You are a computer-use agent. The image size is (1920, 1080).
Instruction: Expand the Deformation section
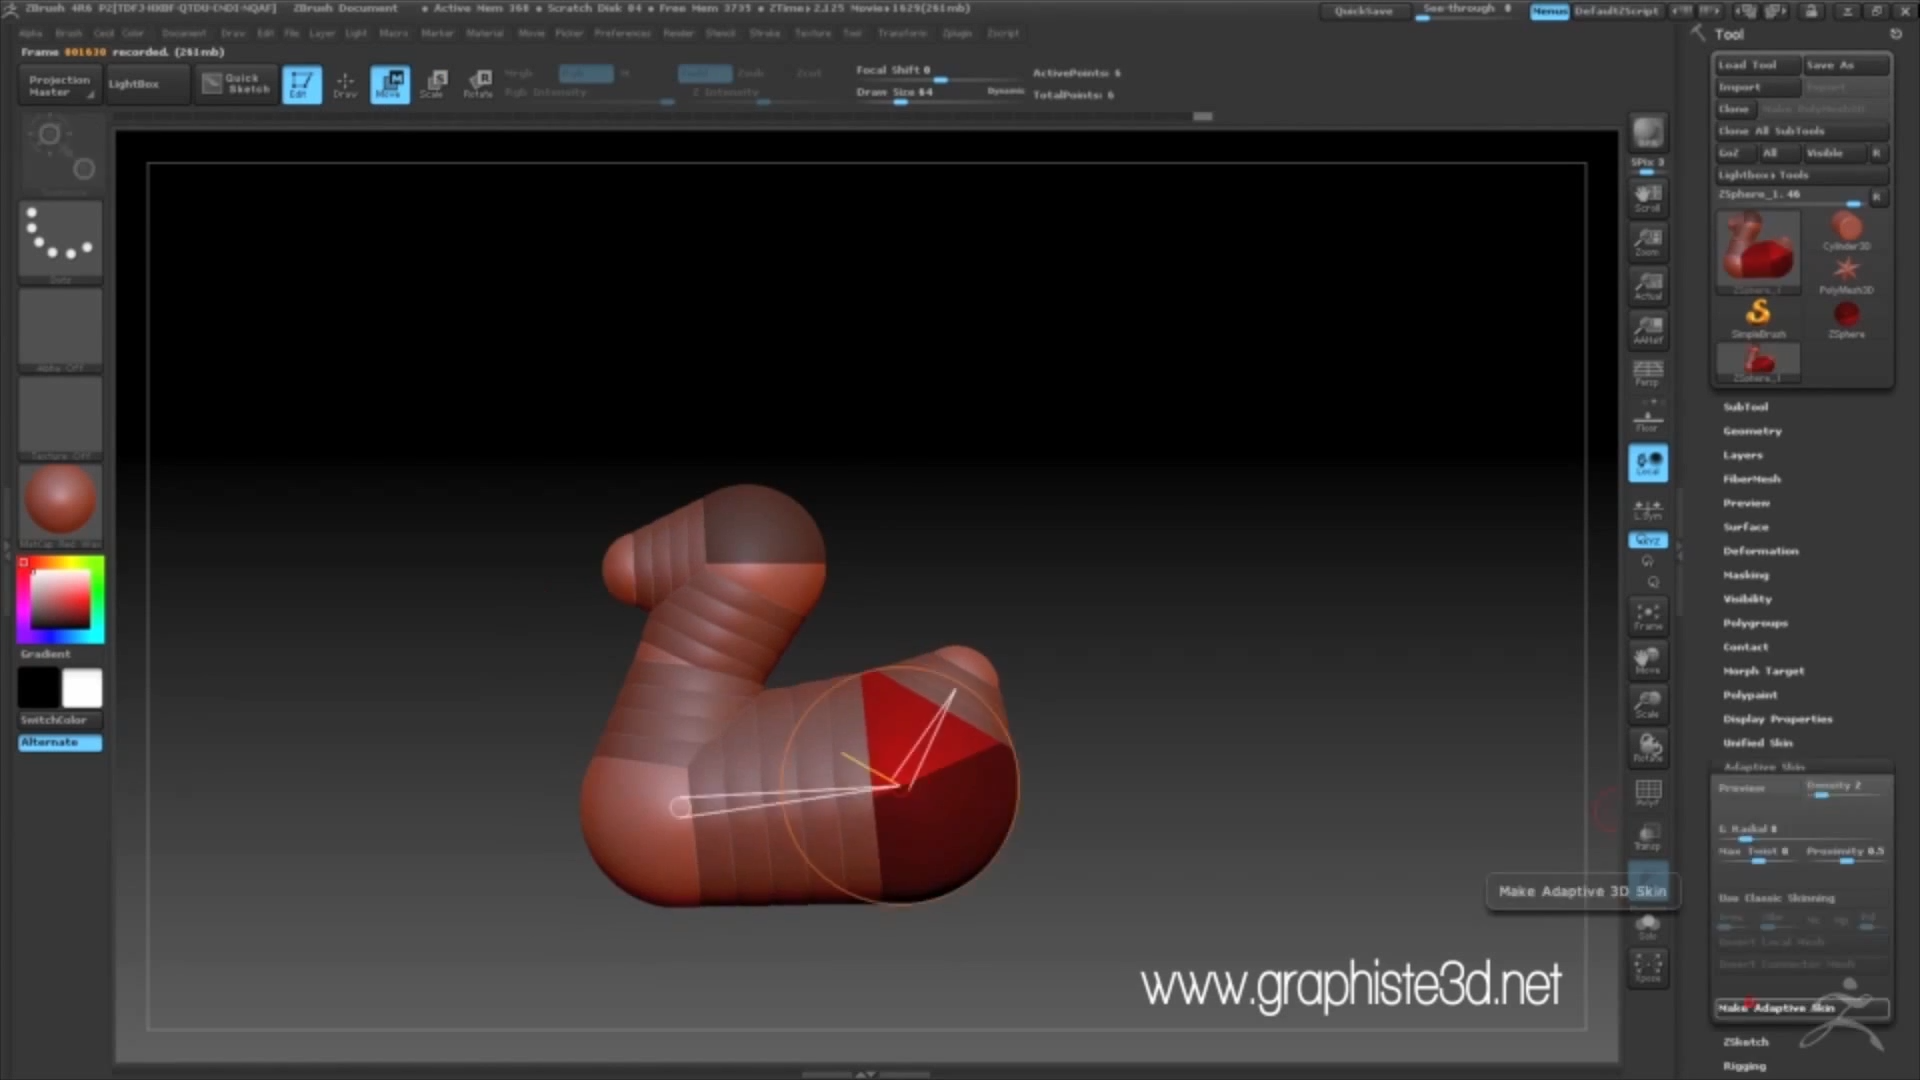[1760, 551]
